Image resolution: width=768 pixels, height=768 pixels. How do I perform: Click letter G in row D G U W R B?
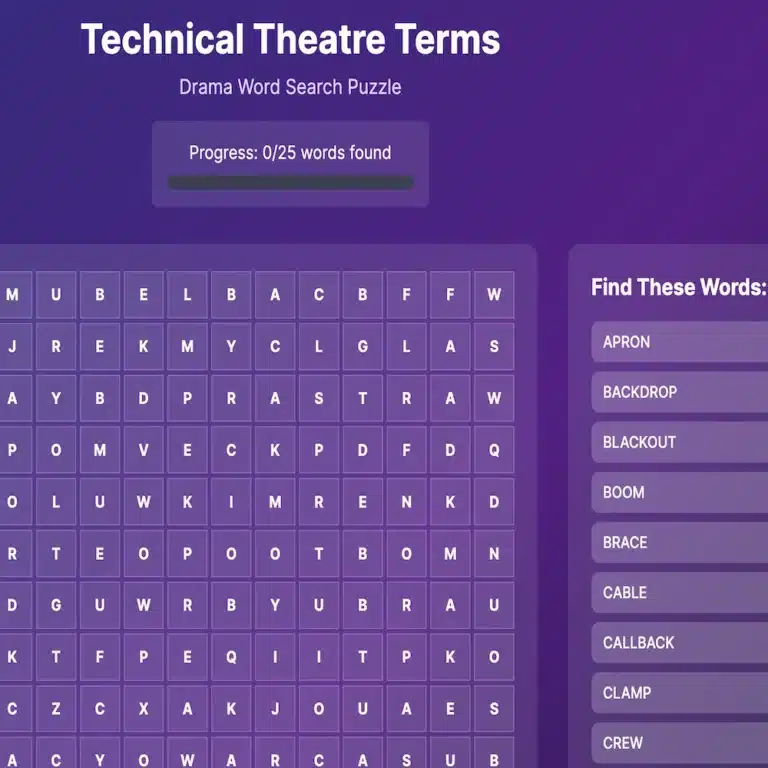(56, 605)
